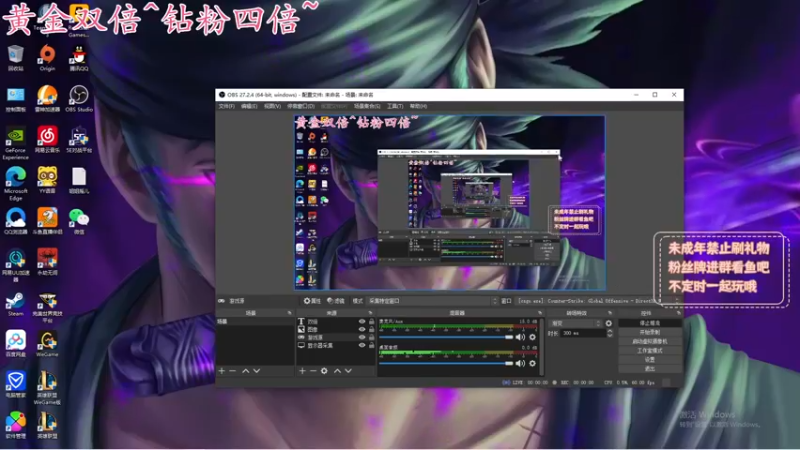
Task: Open the OBS Studio desktop shortcut
Action: [79, 98]
